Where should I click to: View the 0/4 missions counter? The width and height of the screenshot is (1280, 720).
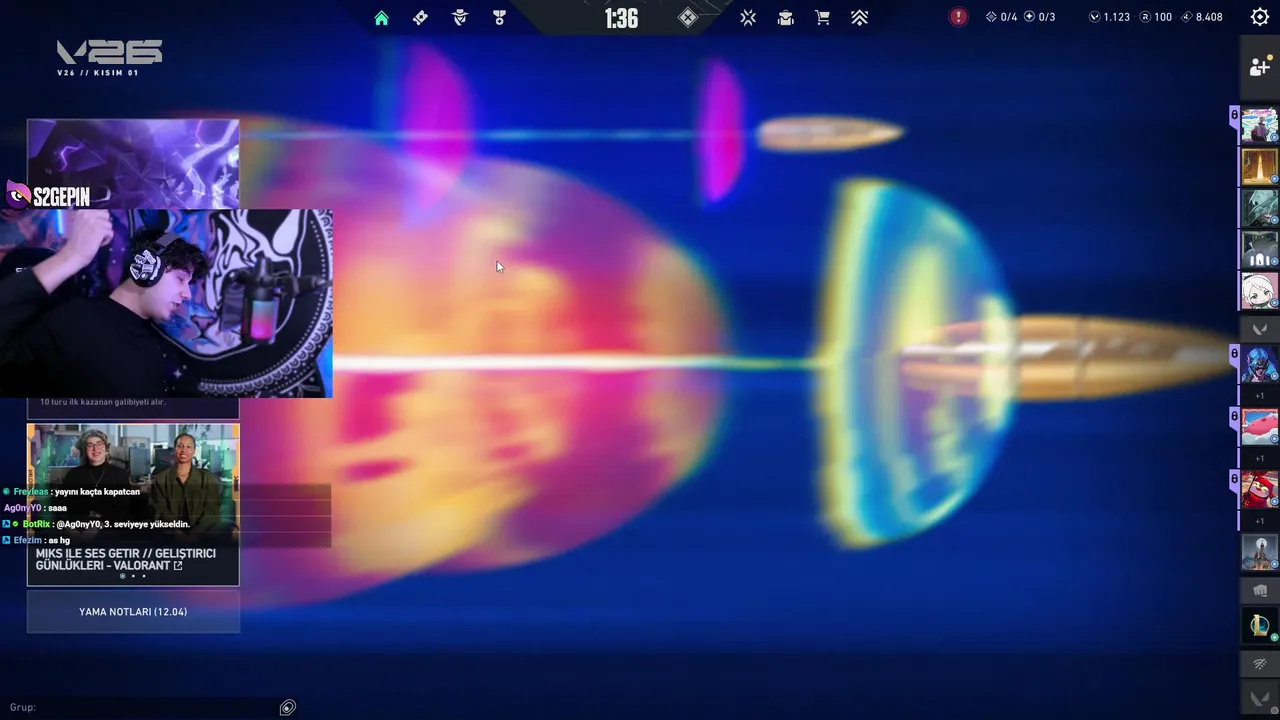1001,17
